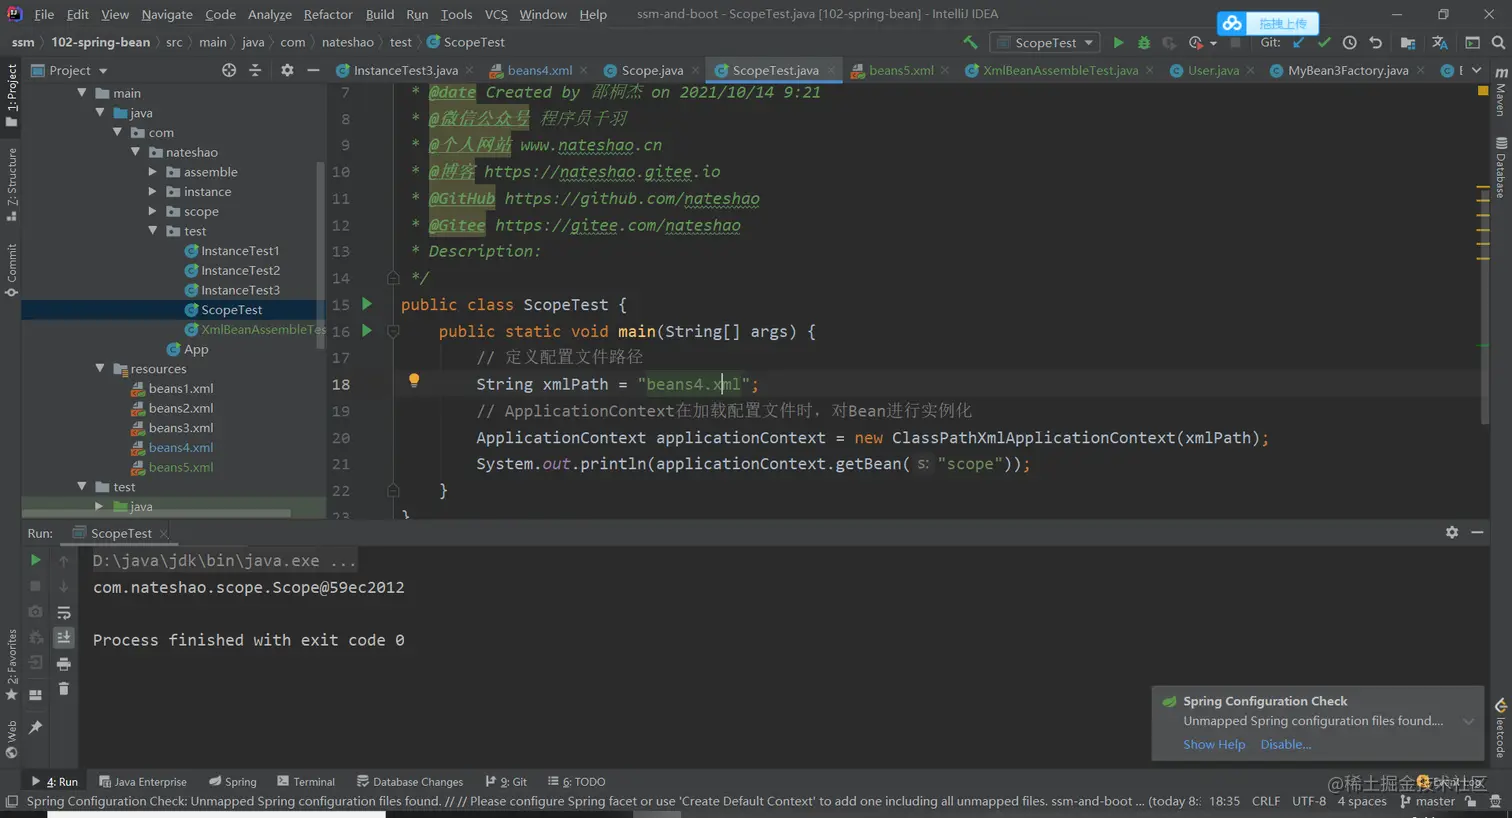The width and height of the screenshot is (1512, 818).
Task: Switch to Scope.java editor tab
Action: tap(652, 70)
